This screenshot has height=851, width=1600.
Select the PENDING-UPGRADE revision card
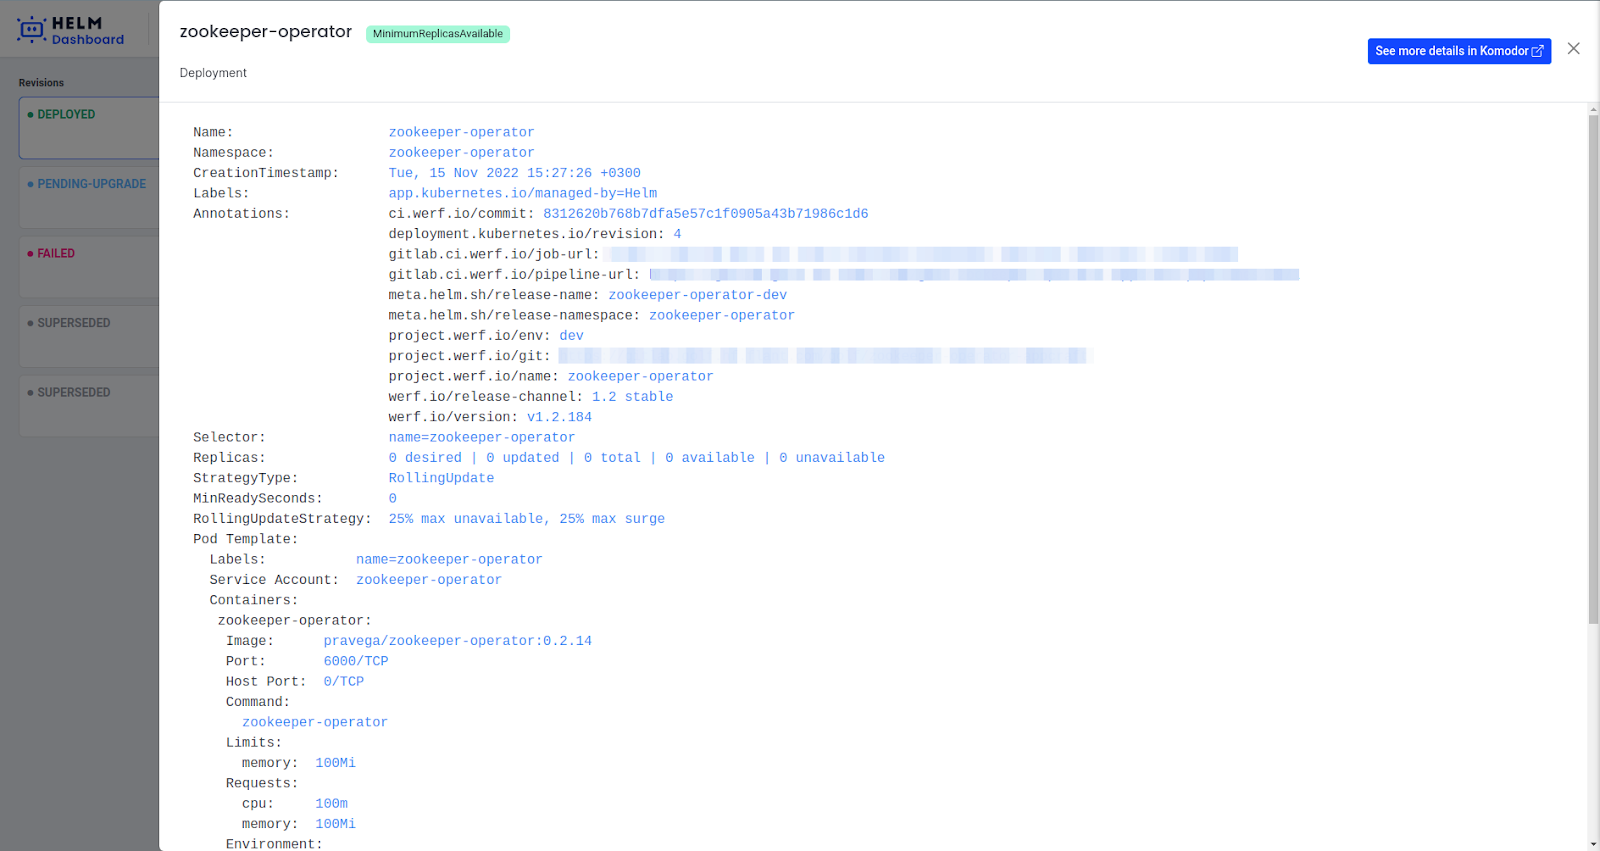89,197
